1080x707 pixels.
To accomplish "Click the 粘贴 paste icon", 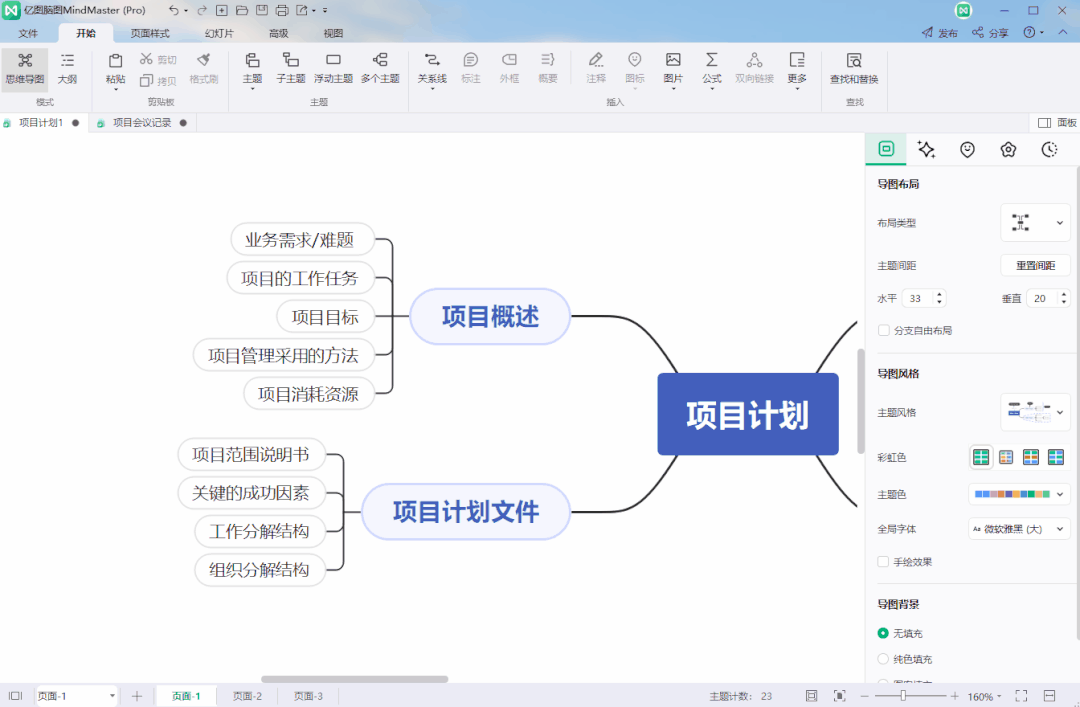I will [x=116, y=61].
